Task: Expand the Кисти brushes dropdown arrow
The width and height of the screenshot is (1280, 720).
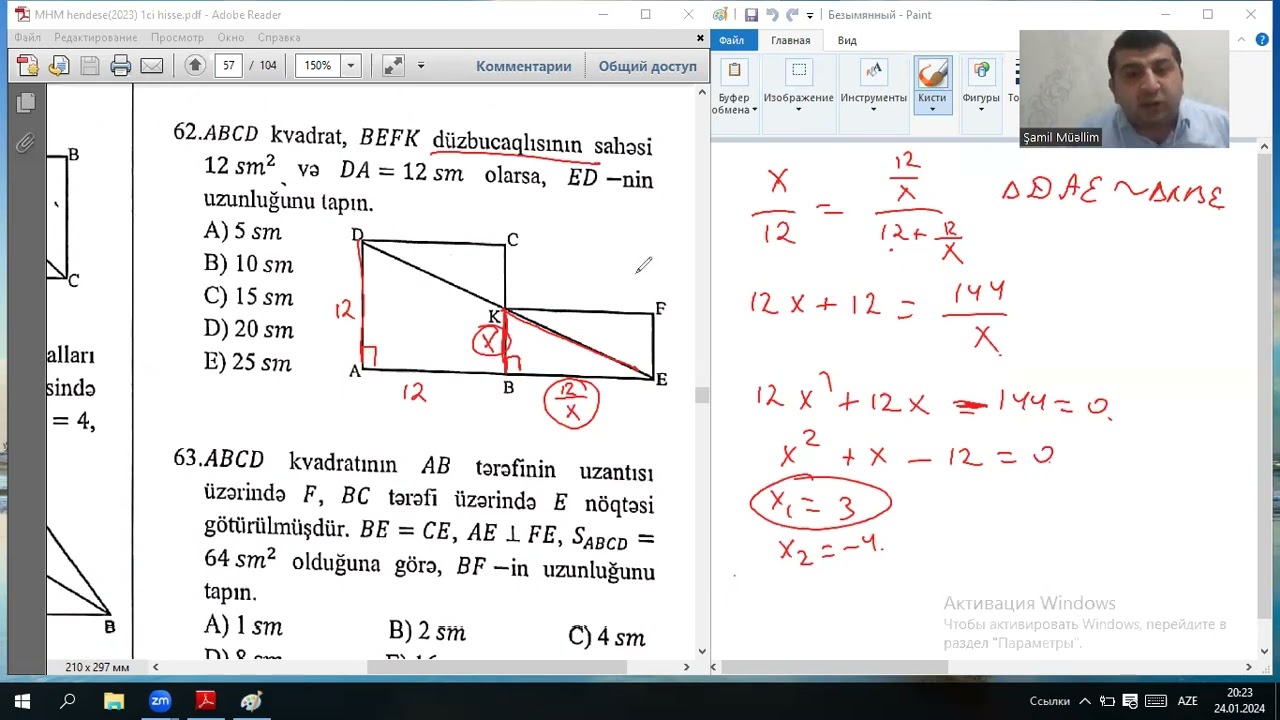Action: click(x=932, y=108)
